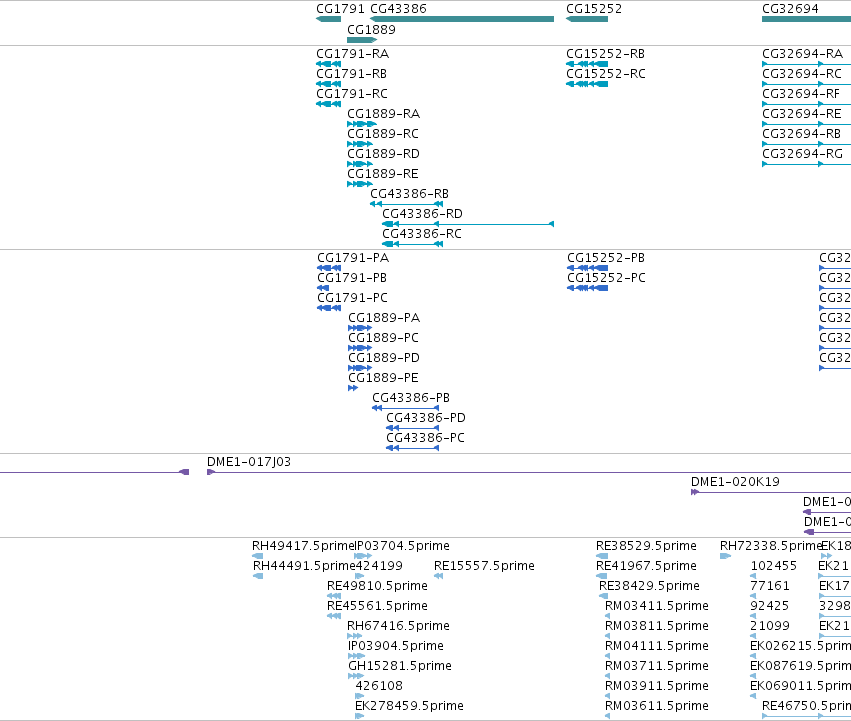This screenshot has height=721, width=851.
Task: Select transcript CG1889-RE
Action: 360,184
